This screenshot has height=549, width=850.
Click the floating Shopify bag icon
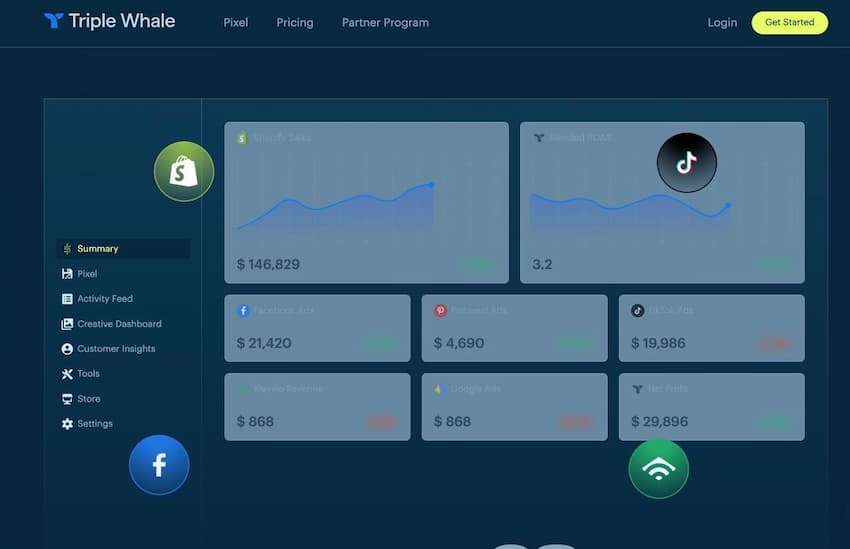click(x=184, y=171)
